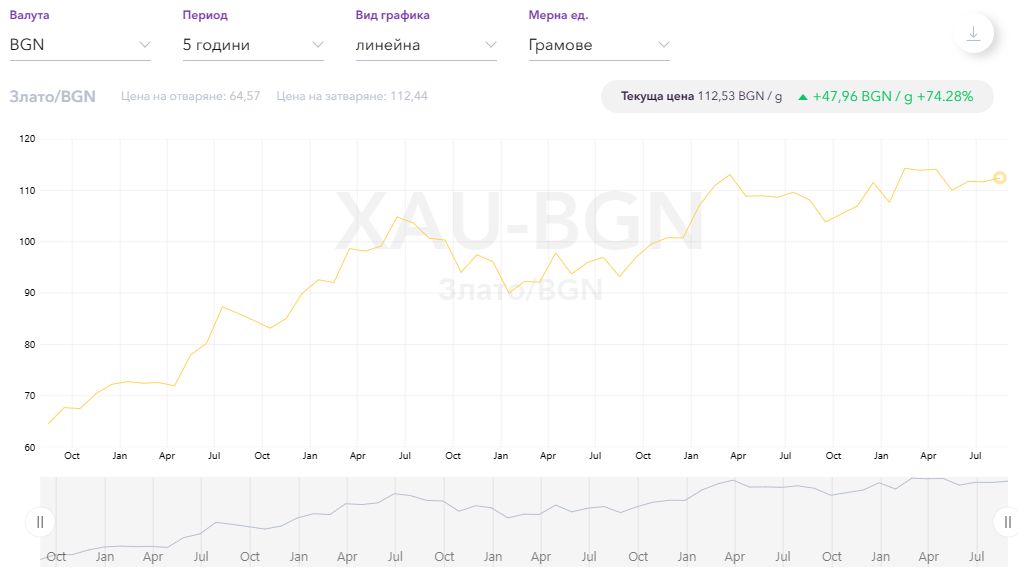Click the chevron arrow next to Грамове
The image size is (1018, 575).
point(663,45)
